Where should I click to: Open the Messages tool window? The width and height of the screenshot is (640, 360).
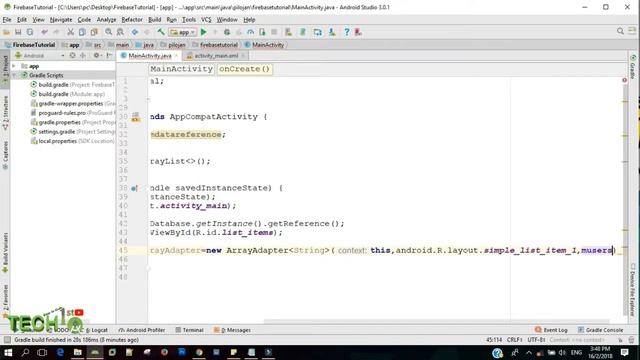pyautogui.click(x=232, y=330)
